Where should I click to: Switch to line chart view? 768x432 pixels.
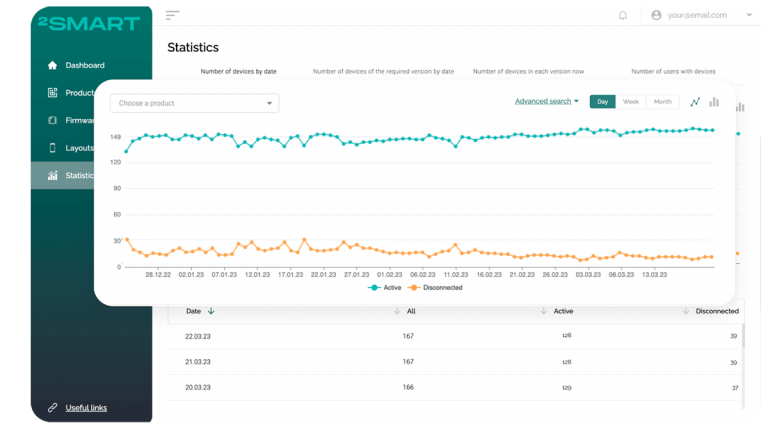(x=695, y=102)
